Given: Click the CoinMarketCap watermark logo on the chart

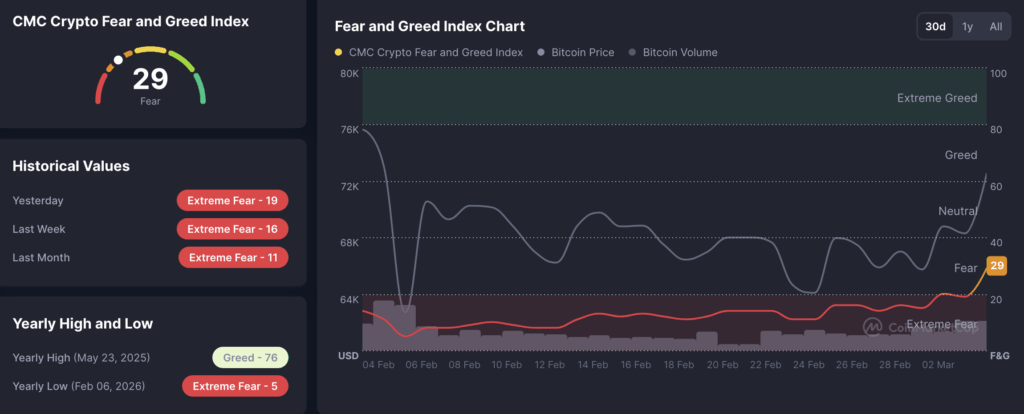Looking at the screenshot, I should click(x=873, y=326).
